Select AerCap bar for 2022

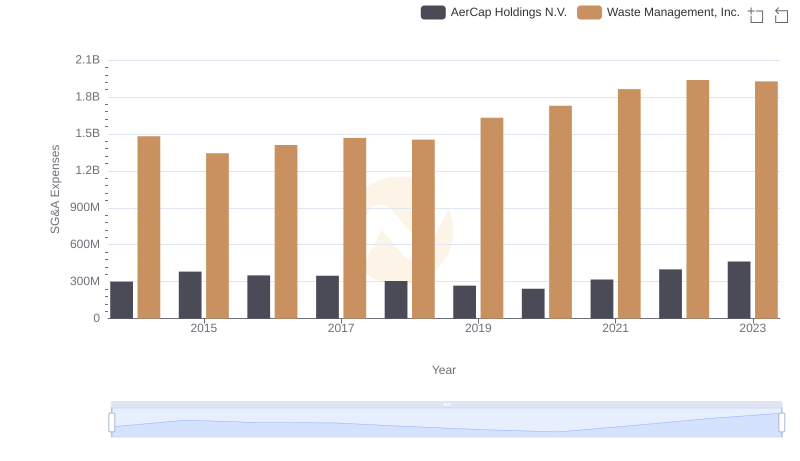[670, 294]
